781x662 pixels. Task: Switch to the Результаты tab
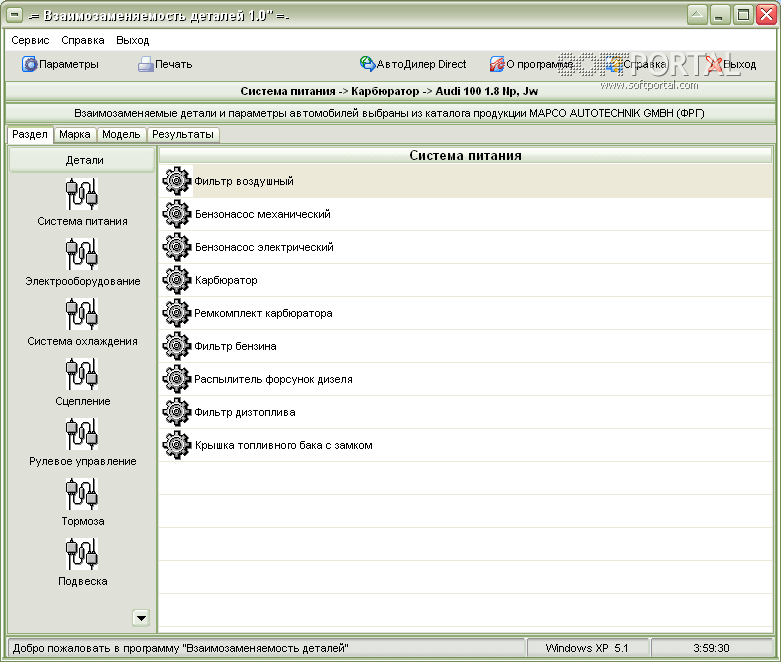click(183, 134)
